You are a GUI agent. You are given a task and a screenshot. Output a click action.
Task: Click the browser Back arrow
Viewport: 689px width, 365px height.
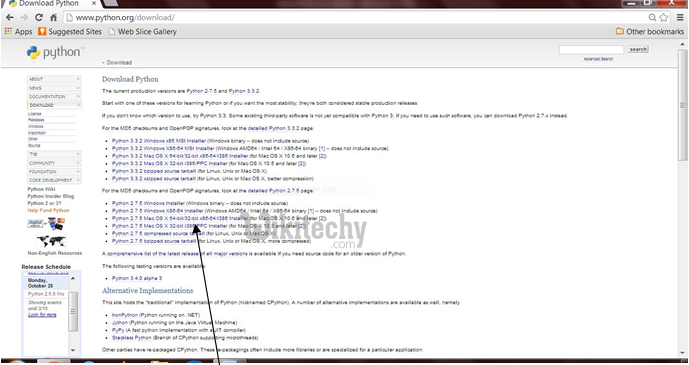point(10,18)
